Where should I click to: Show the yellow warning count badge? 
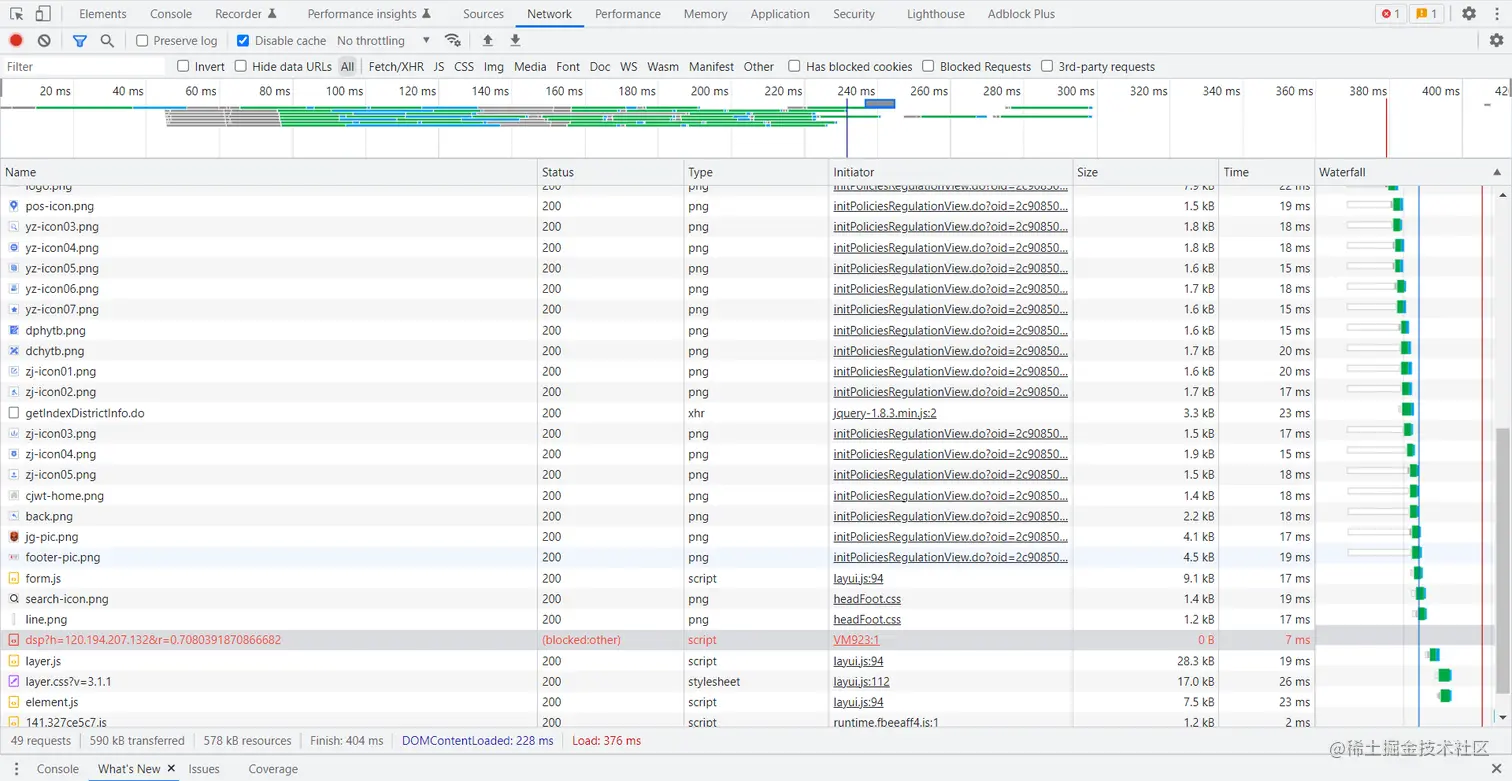(x=1426, y=14)
